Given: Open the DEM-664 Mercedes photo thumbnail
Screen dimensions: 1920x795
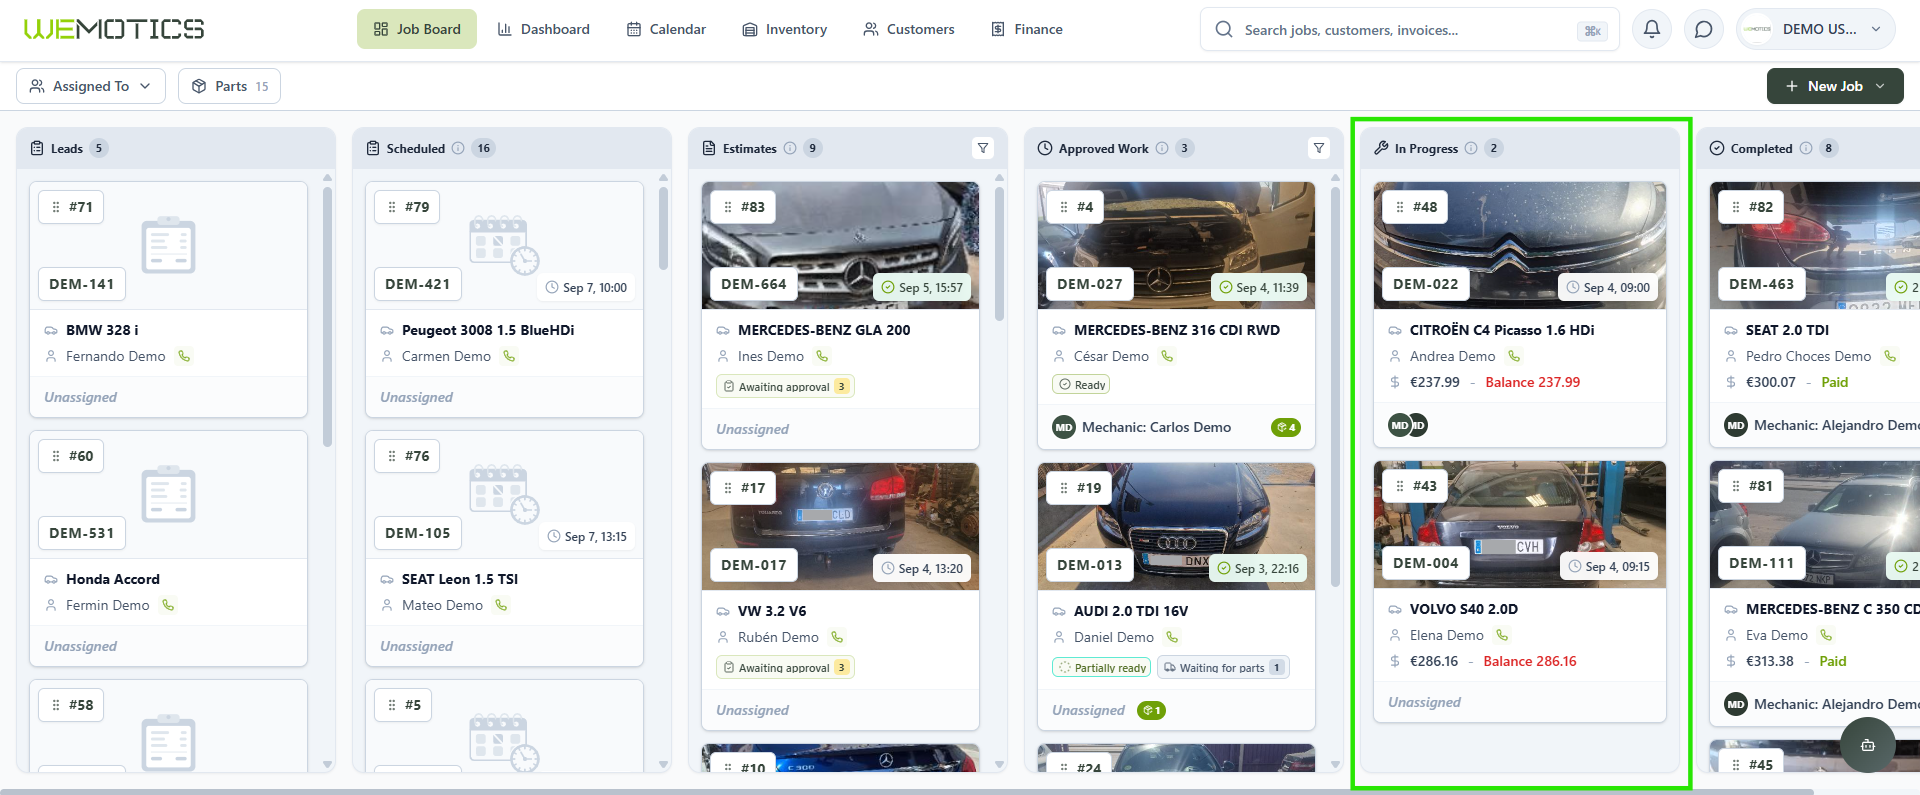Looking at the screenshot, I should tap(840, 245).
